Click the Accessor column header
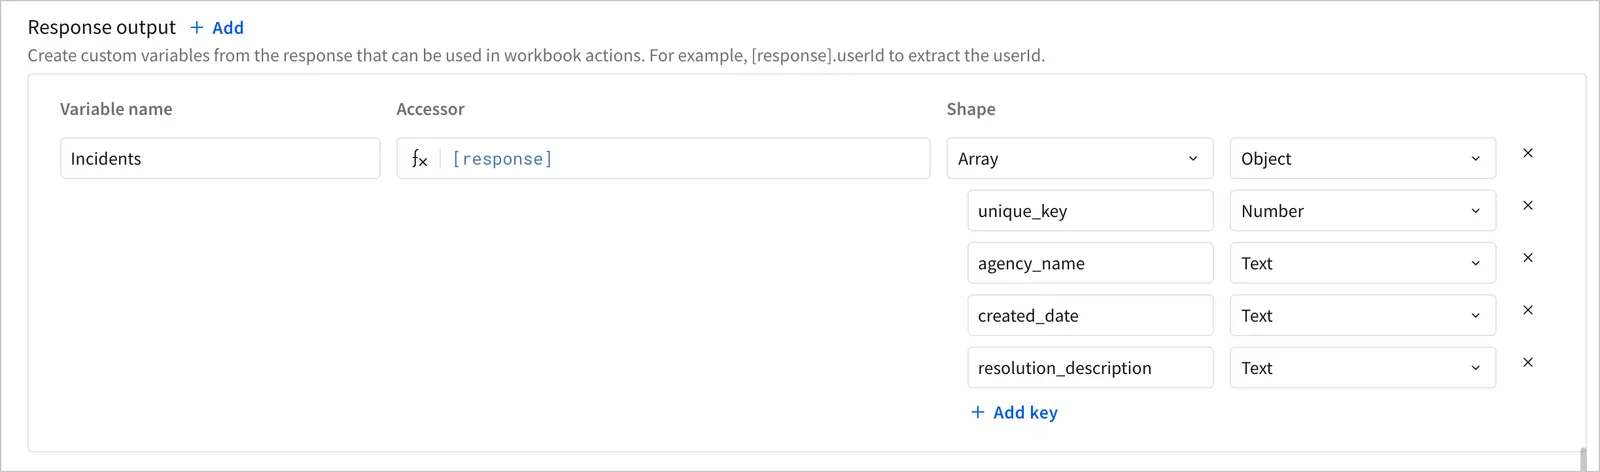This screenshot has height=472, width=1600. point(430,109)
